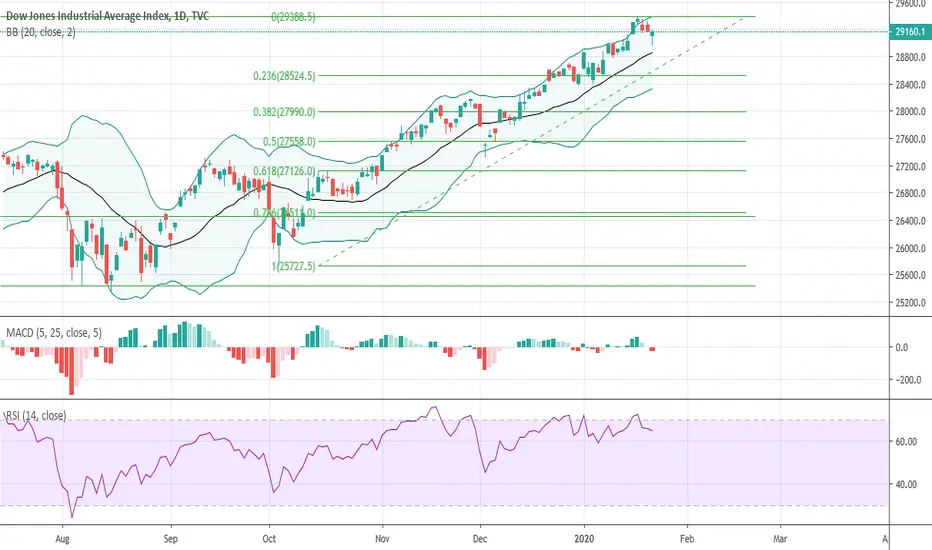Click the 28800.0 price axis value
The image size is (932, 550).
click(911, 58)
